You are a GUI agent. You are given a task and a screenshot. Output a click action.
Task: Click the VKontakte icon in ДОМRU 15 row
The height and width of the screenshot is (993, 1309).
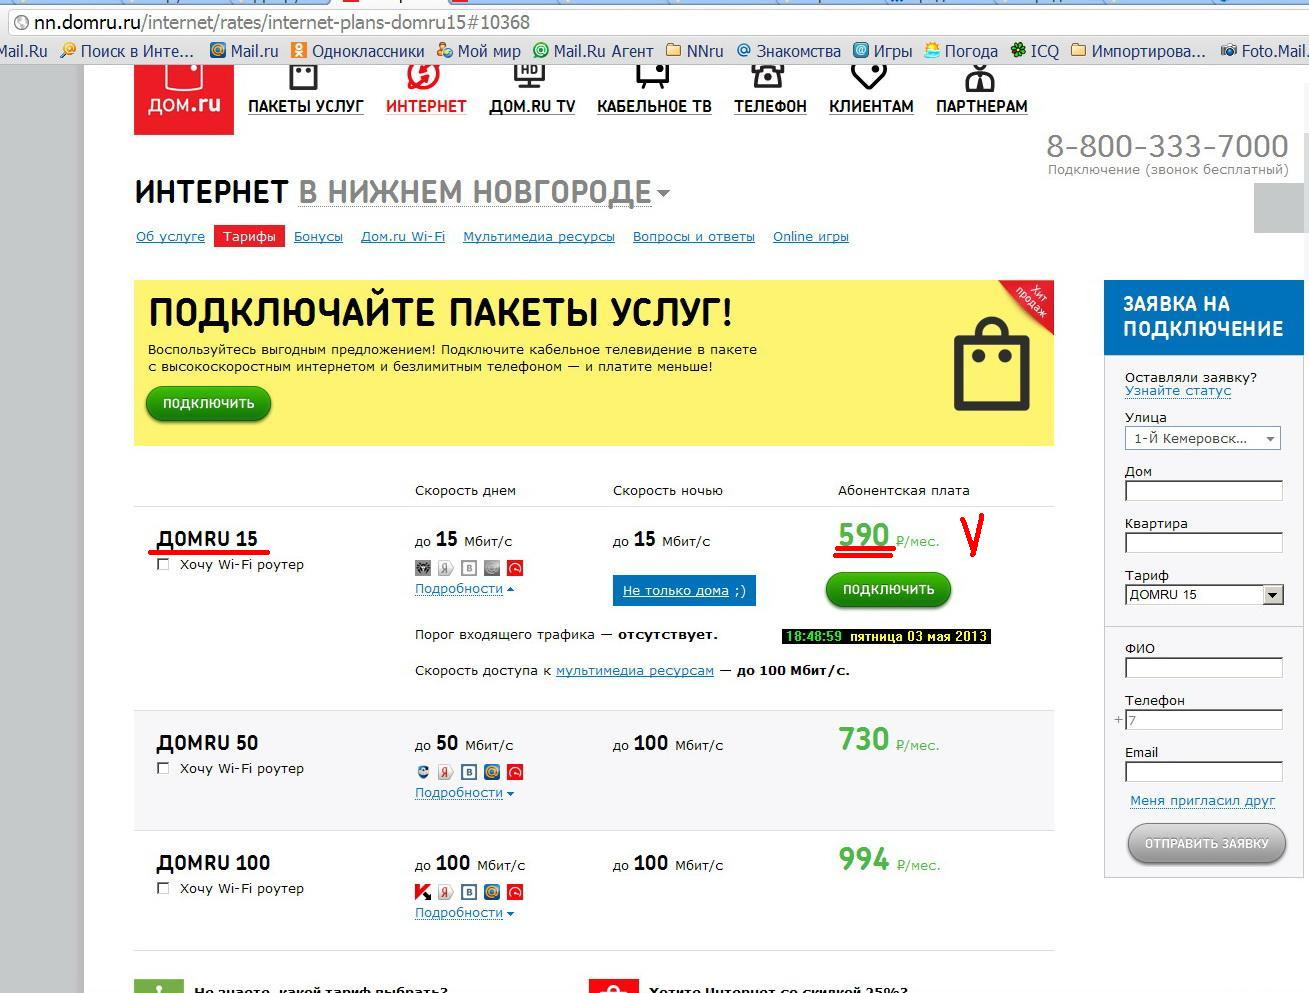pos(469,568)
